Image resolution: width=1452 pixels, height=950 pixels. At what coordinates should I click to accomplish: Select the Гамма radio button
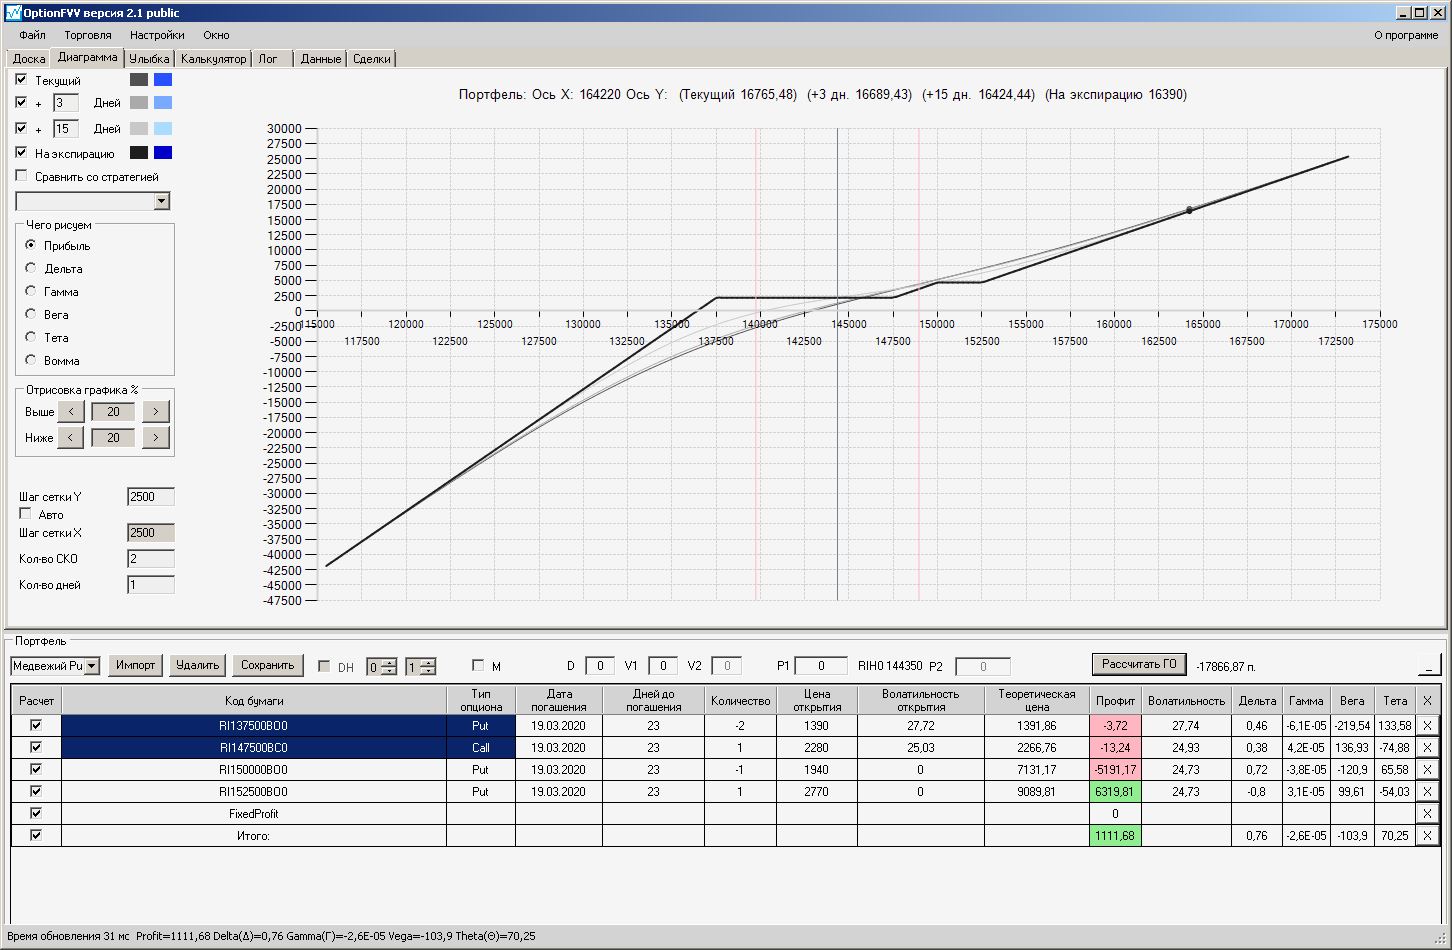click(x=31, y=291)
